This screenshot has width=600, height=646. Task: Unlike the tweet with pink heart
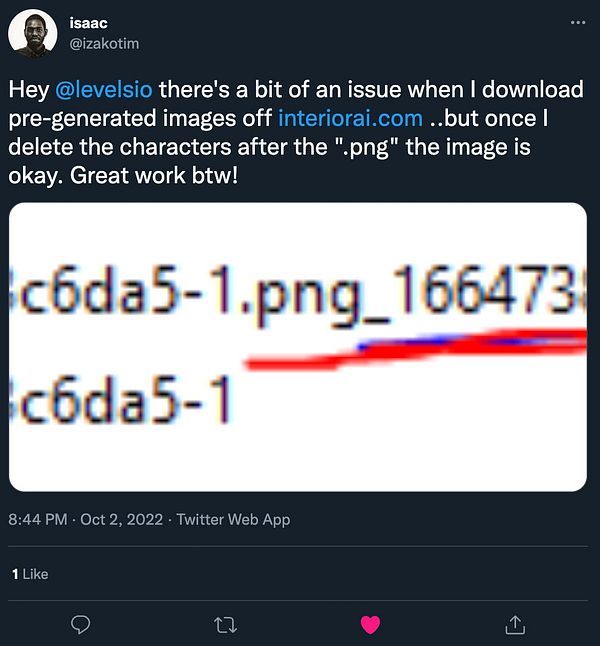tap(370, 625)
